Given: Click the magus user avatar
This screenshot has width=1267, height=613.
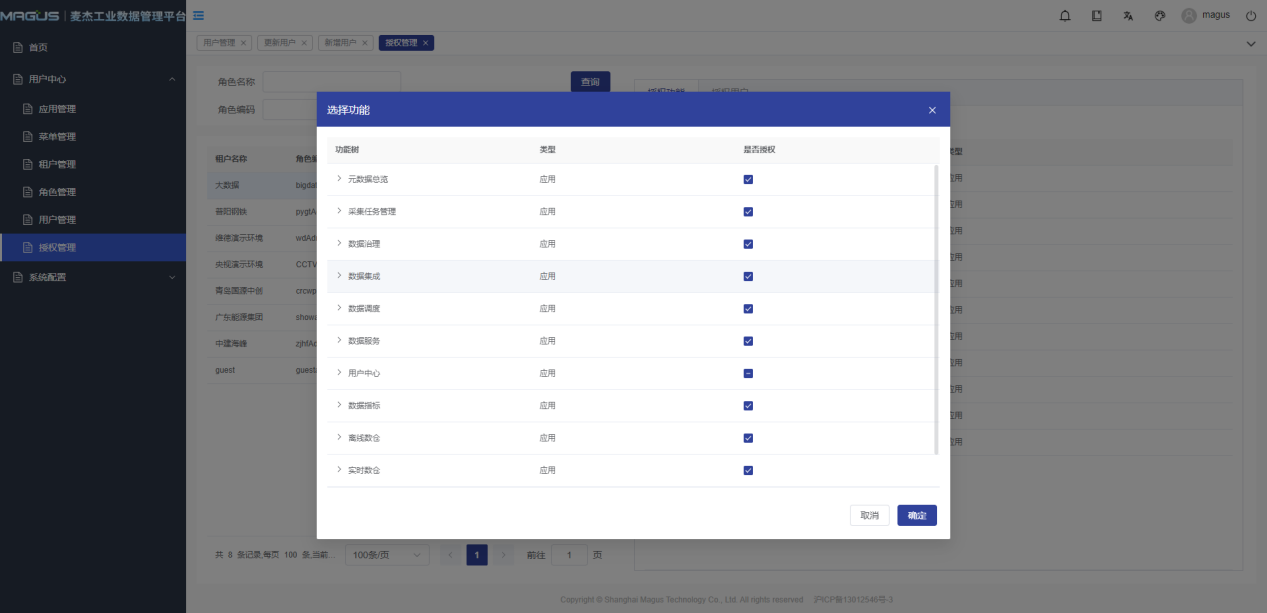Looking at the screenshot, I should point(1189,16).
